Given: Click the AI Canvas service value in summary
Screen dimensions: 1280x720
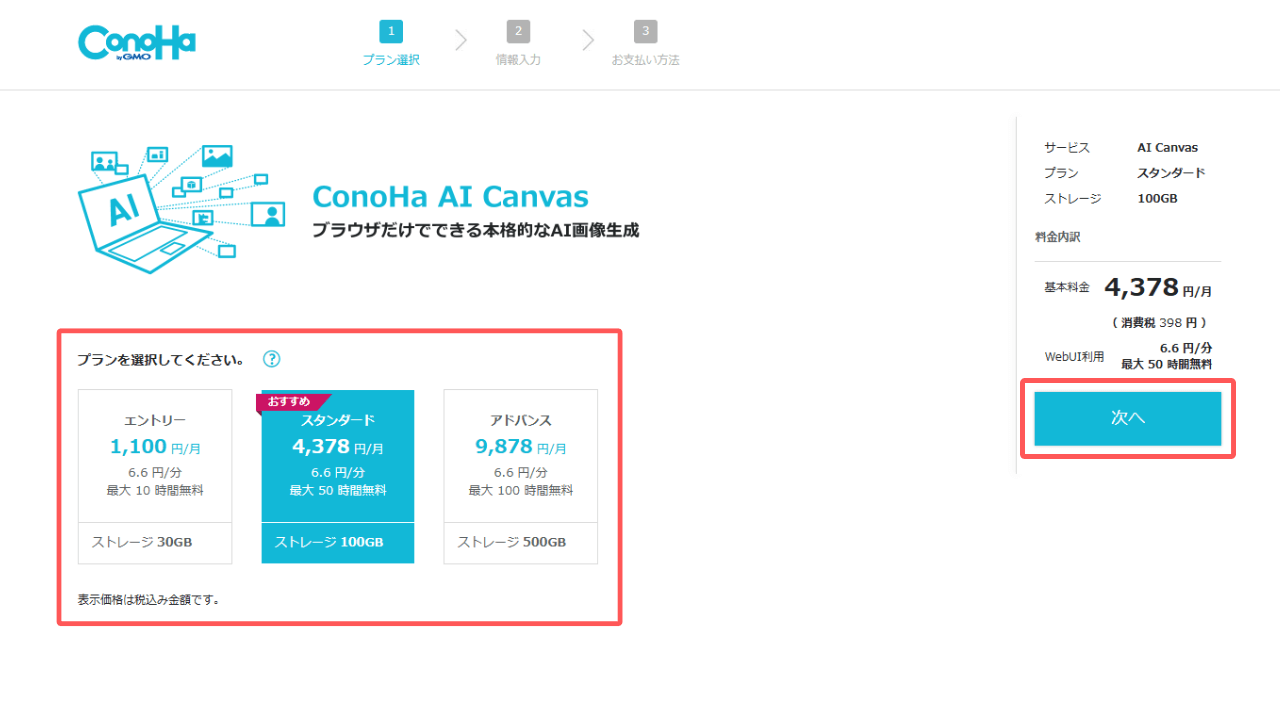Looking at the screenshot, I should (1167, 147).
